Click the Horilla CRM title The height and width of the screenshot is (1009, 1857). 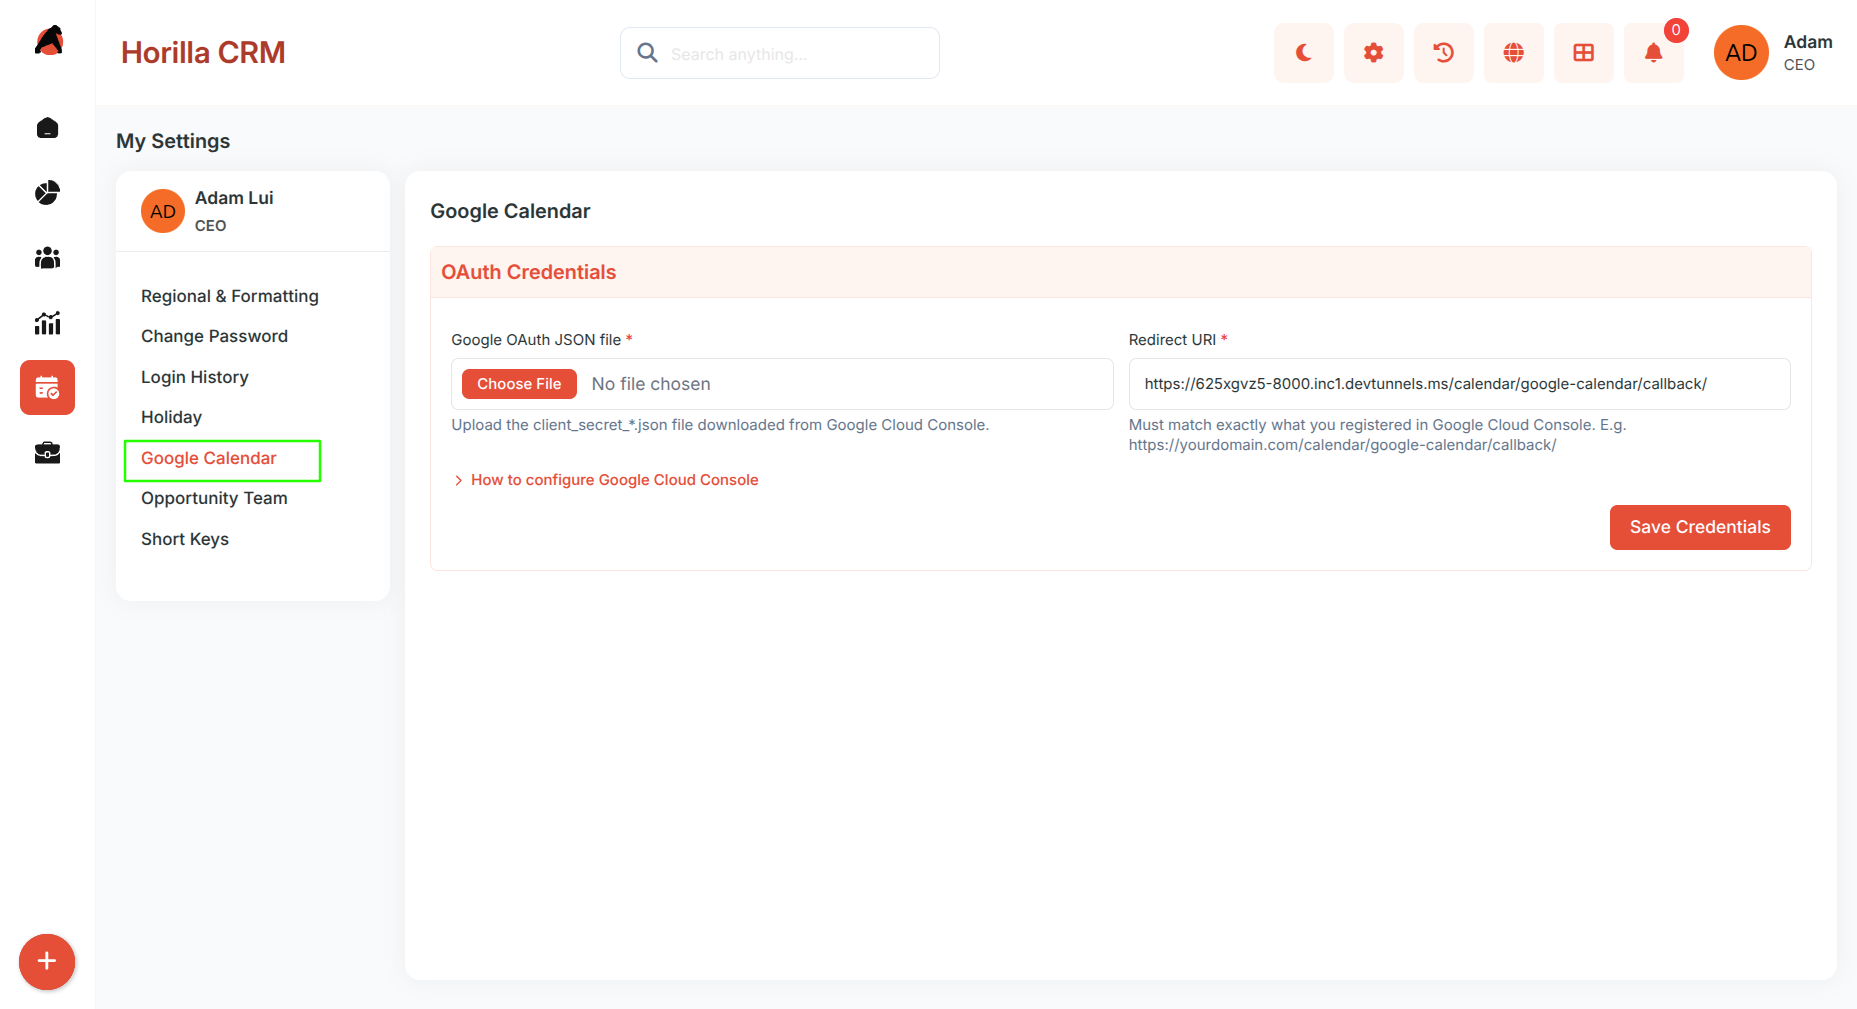(203, 53)
